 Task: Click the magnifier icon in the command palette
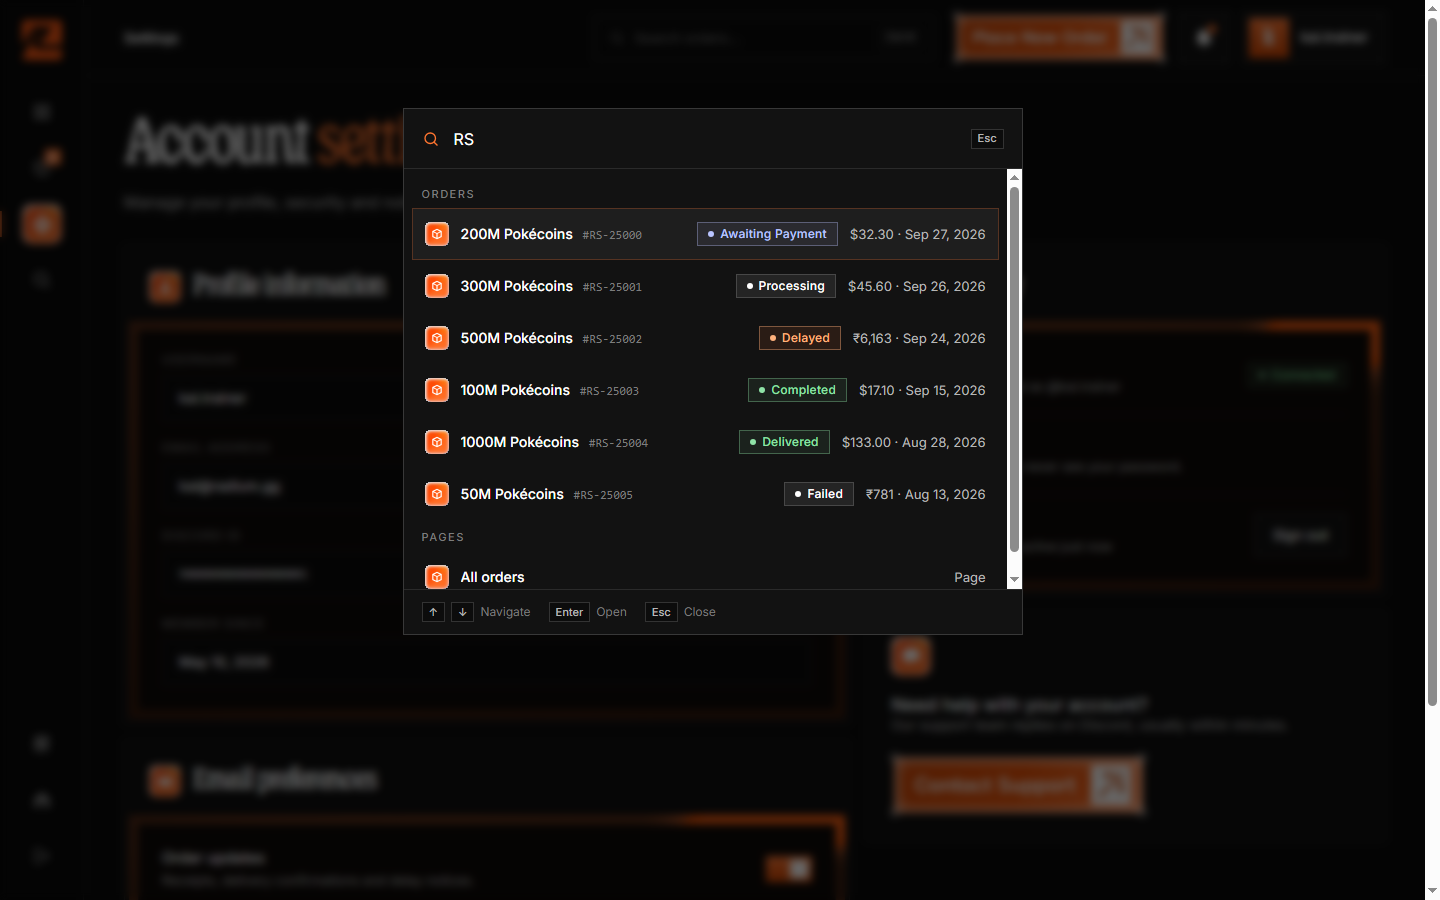point(431,139)
